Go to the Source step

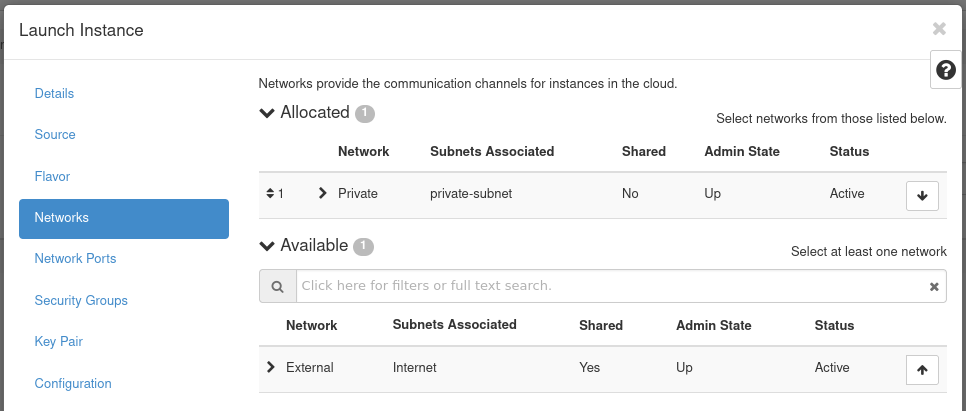coord(55,134)
